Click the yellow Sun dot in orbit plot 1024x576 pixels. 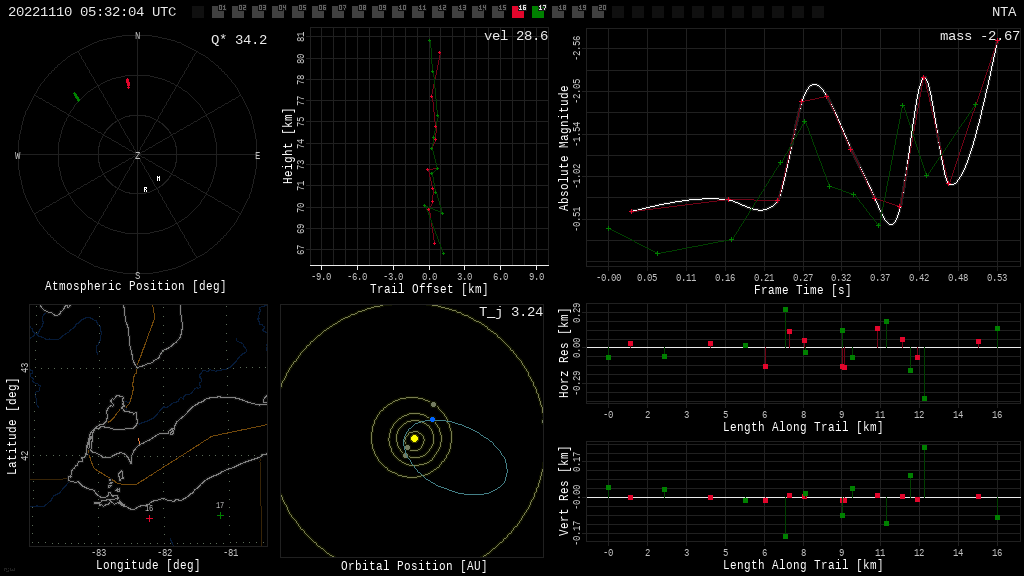(414, 438)
